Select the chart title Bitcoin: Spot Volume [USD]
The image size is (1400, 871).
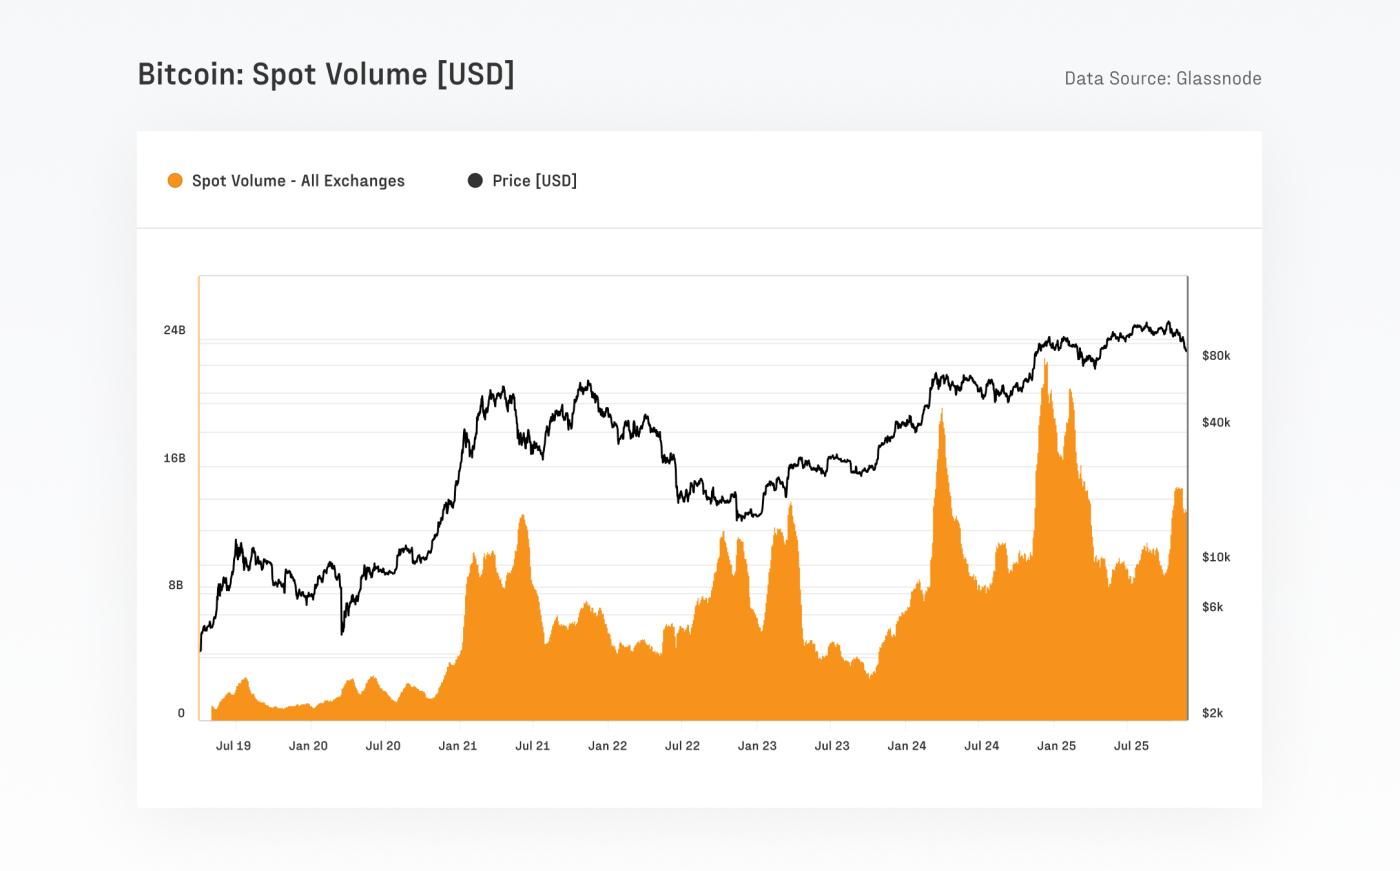tap(328, 73)
